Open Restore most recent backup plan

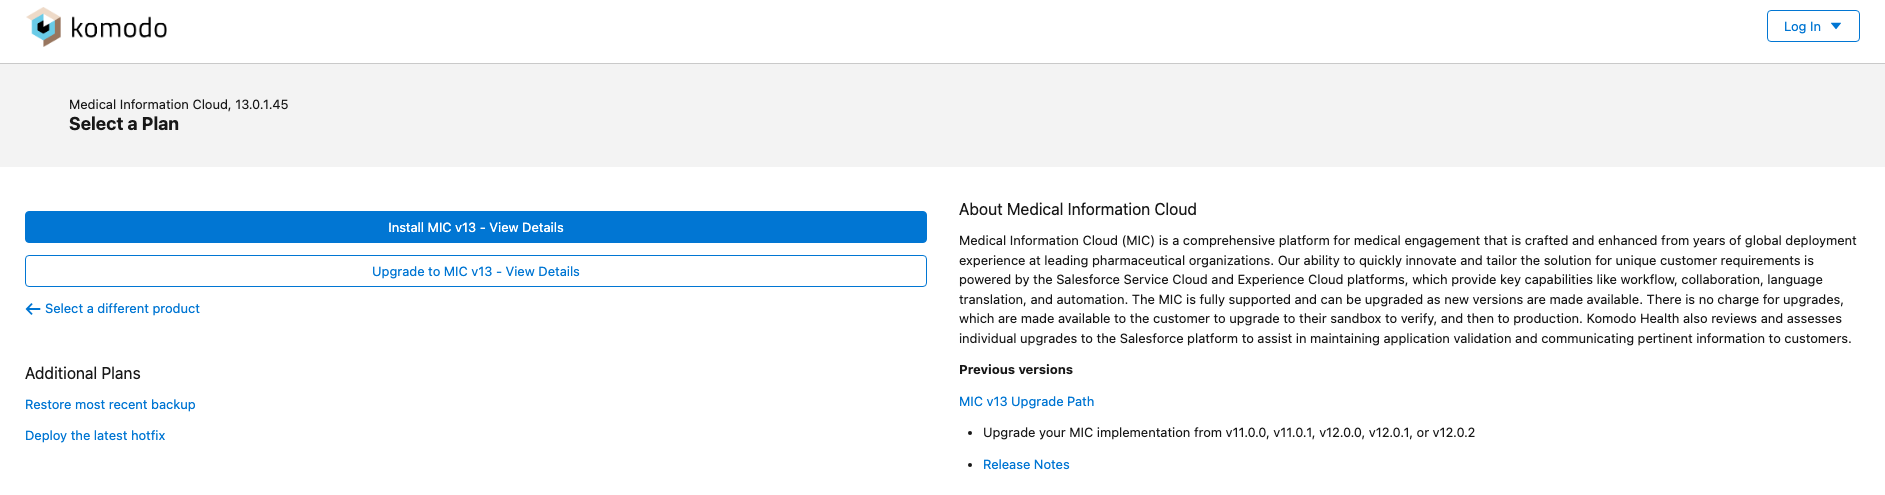tap(110, 405)
